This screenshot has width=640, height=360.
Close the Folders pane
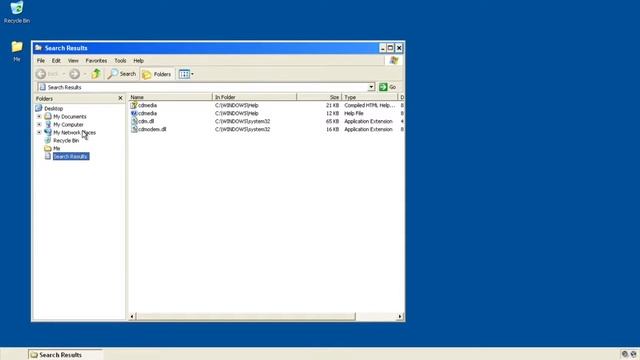pyautogui.click(x=120, y=98)
